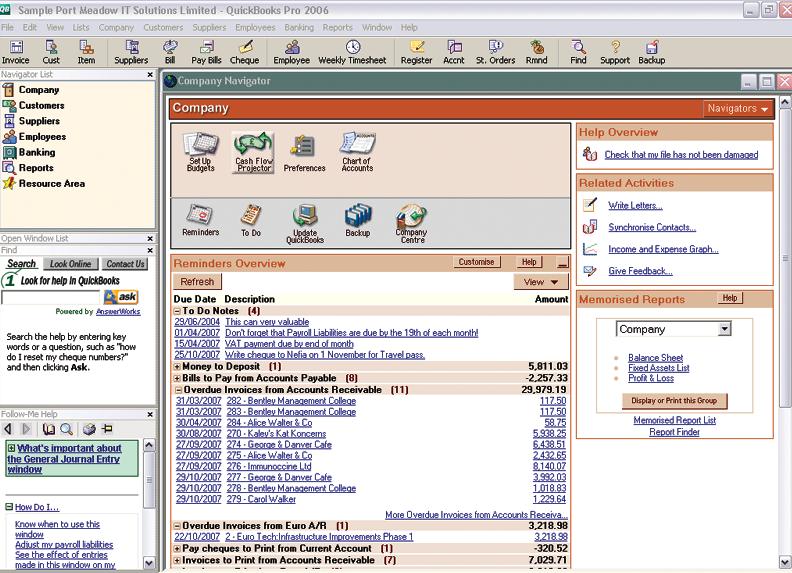Open the Customers menu
The width and height of the screenshot is (792, 573).
pyautogui.click(x=163, y=27)
